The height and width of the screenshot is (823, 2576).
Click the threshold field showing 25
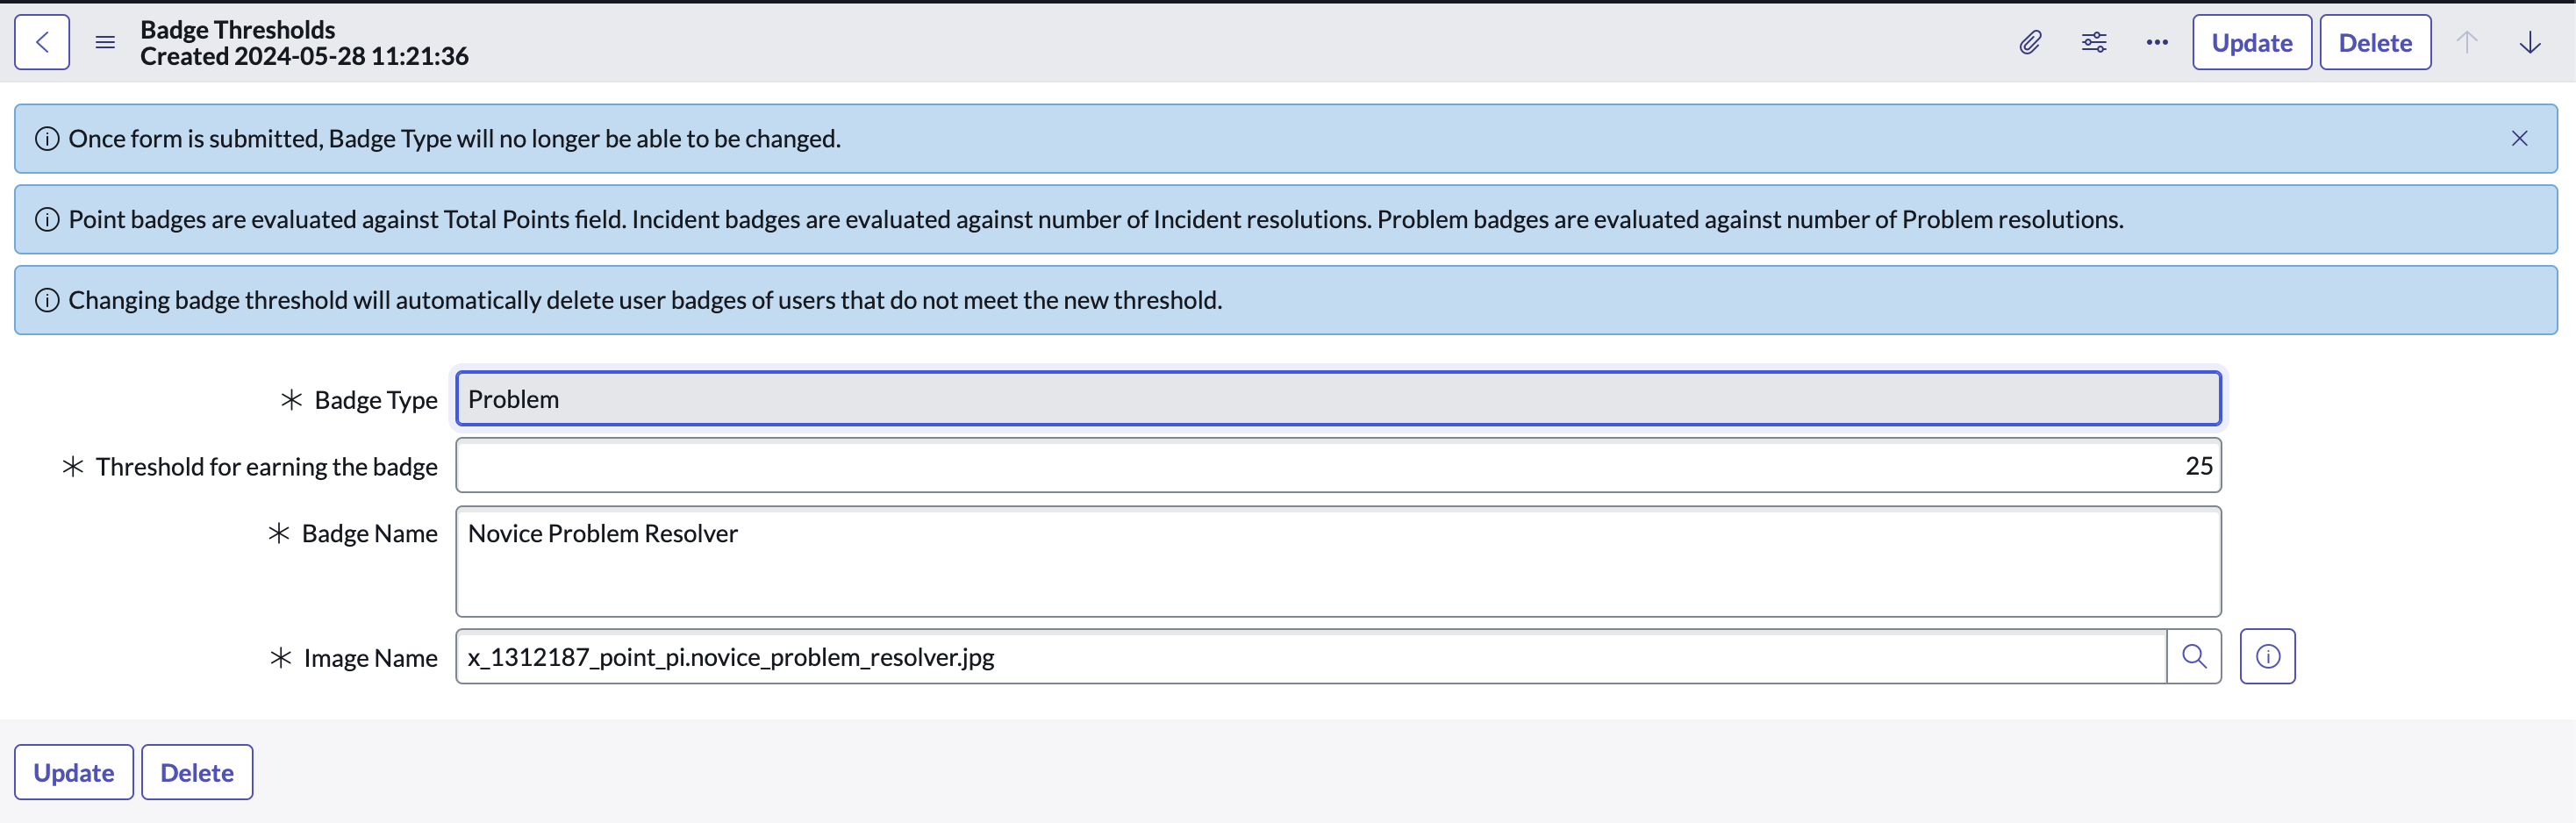[x=1337, y=466]
